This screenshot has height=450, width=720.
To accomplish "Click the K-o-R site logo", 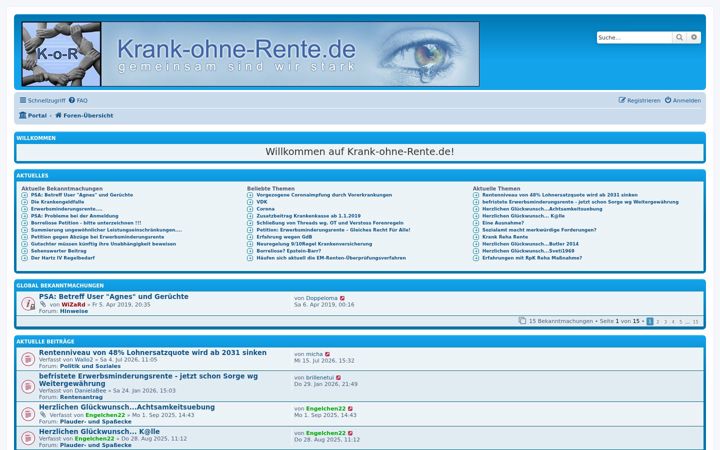I will click(61, 54).
